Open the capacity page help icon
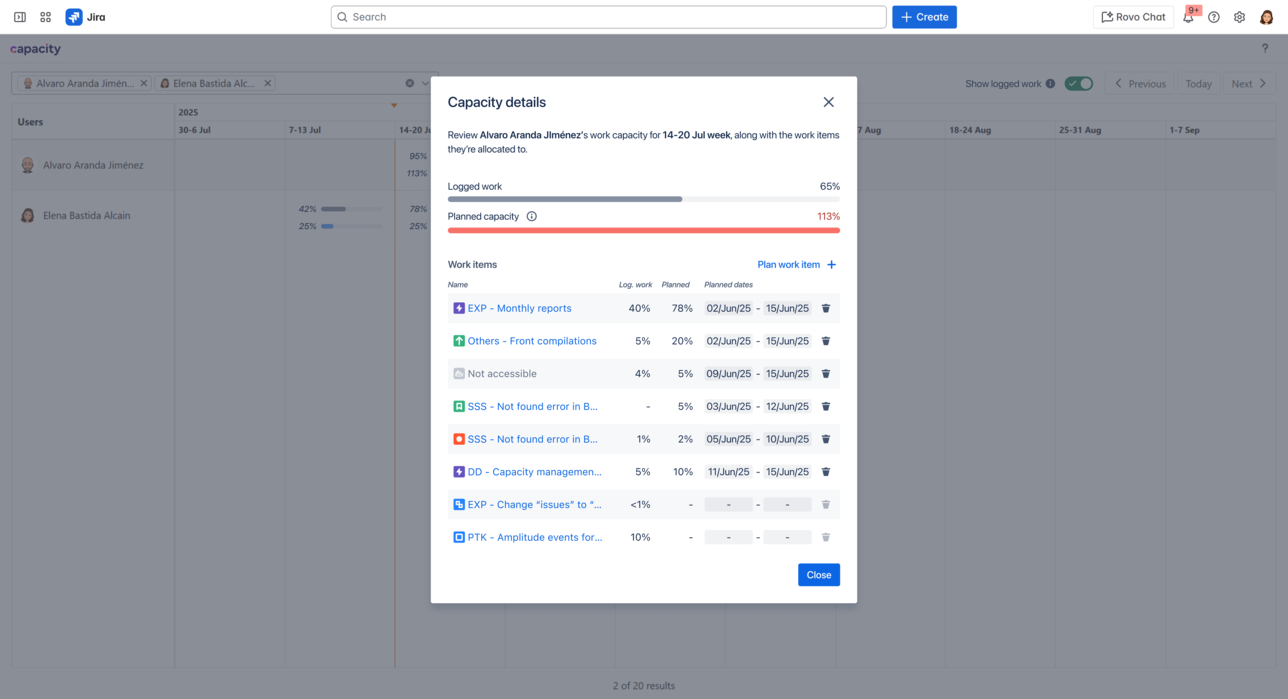Image resolution: width=1288 pixels, height=699 pixels. [1265, 48]
